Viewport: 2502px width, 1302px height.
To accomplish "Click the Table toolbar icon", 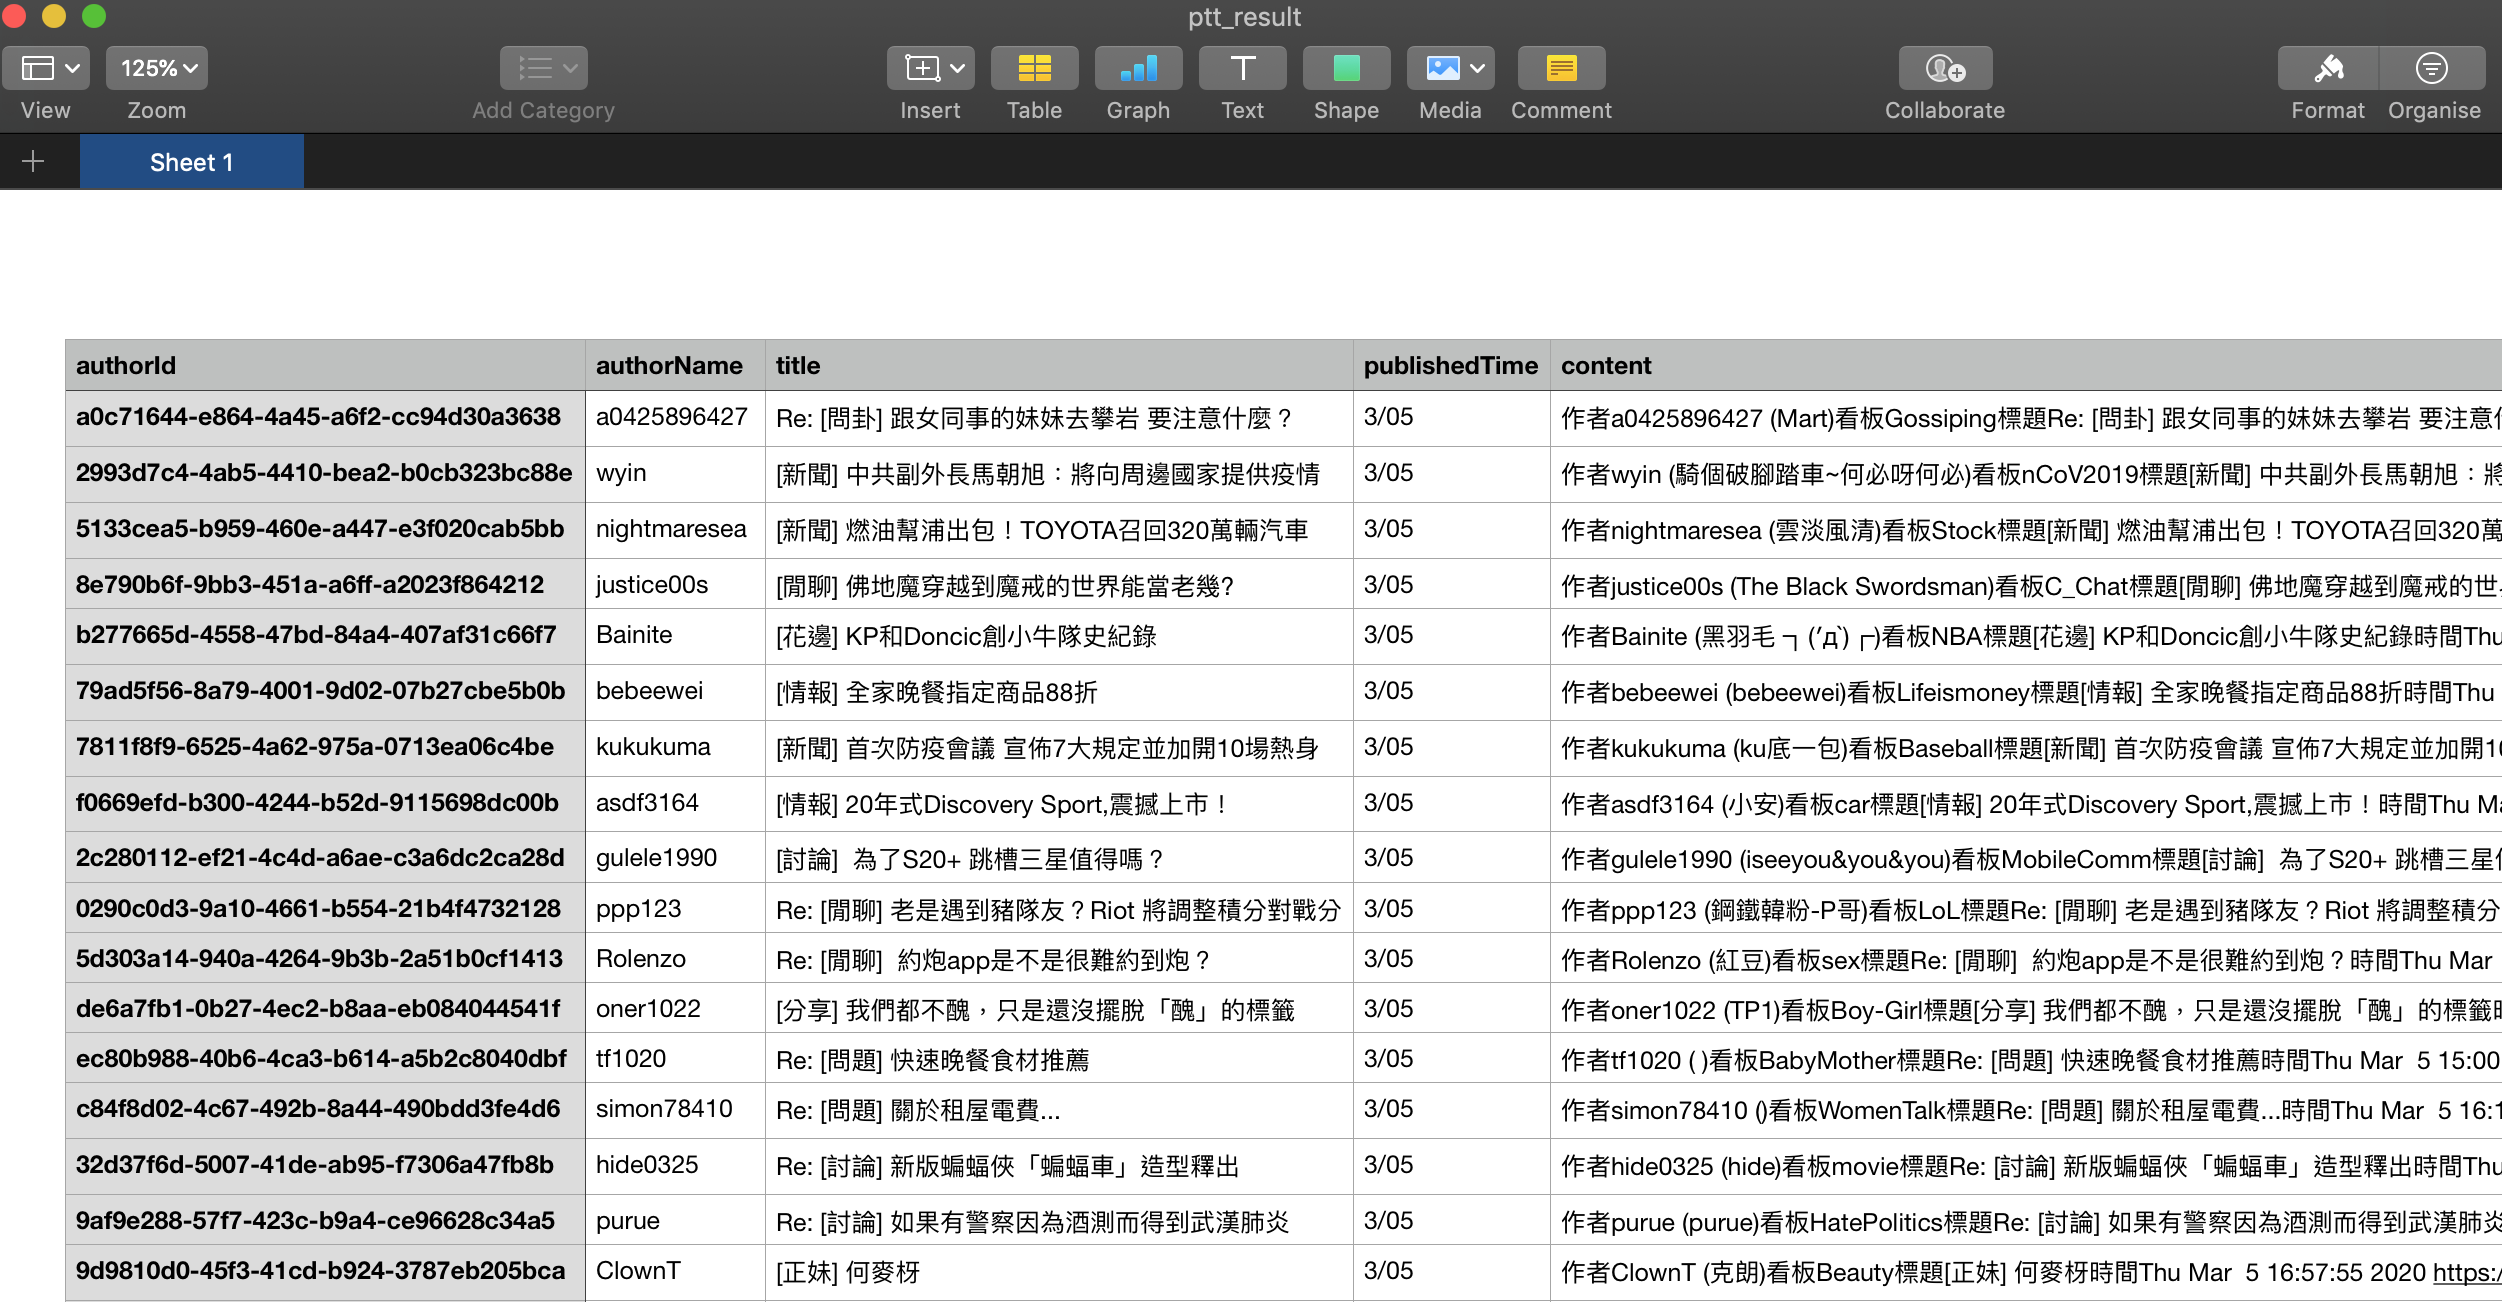I will pos(1034,68).
